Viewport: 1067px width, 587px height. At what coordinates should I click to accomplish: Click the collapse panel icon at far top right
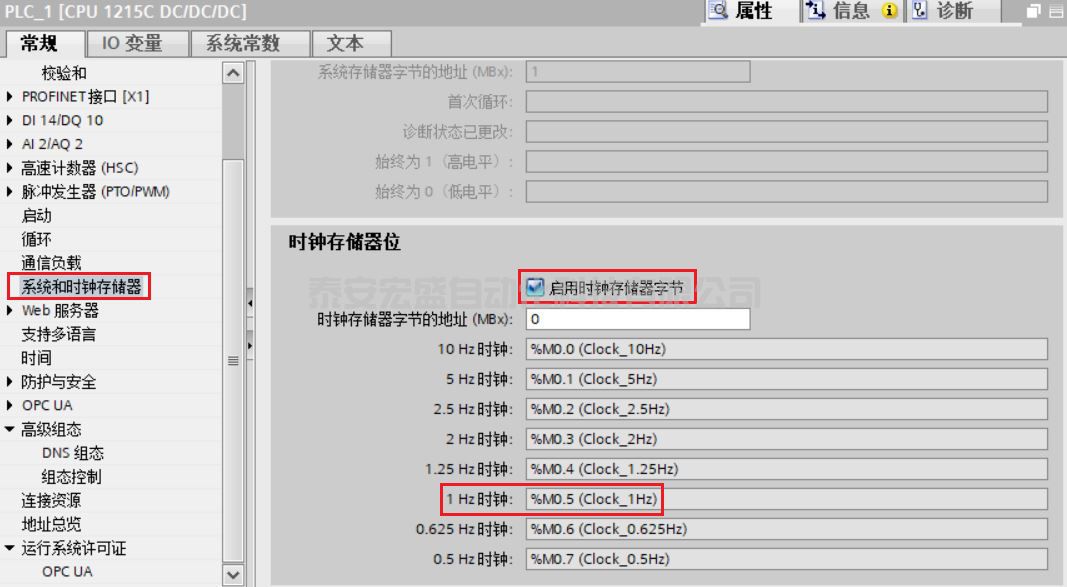coord(1055,12)
